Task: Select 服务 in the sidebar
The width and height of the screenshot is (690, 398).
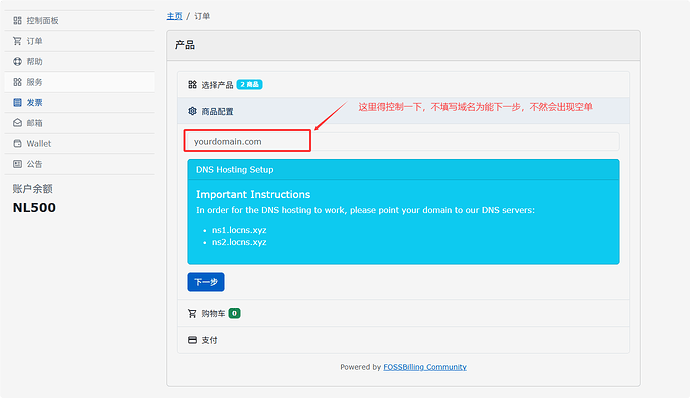Action: pyautogui.click(x=80, y=82)
